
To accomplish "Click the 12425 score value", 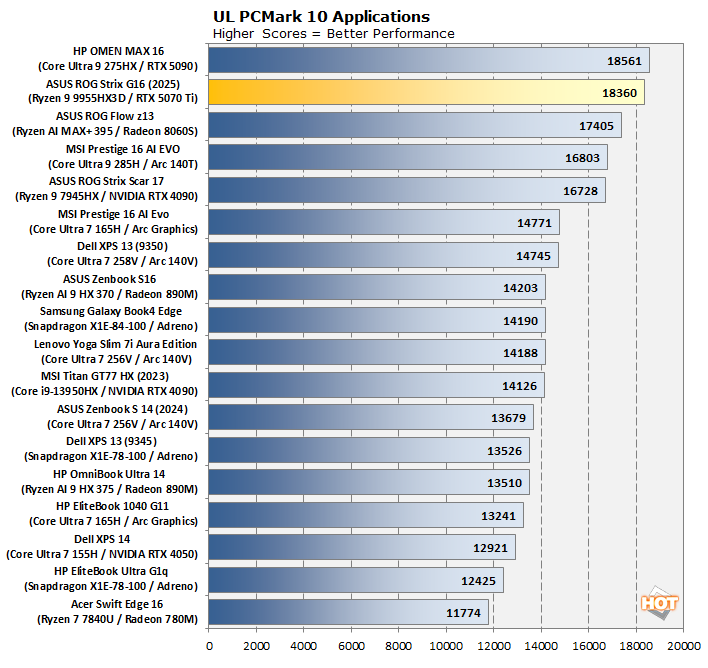I will tap(478, 581).
